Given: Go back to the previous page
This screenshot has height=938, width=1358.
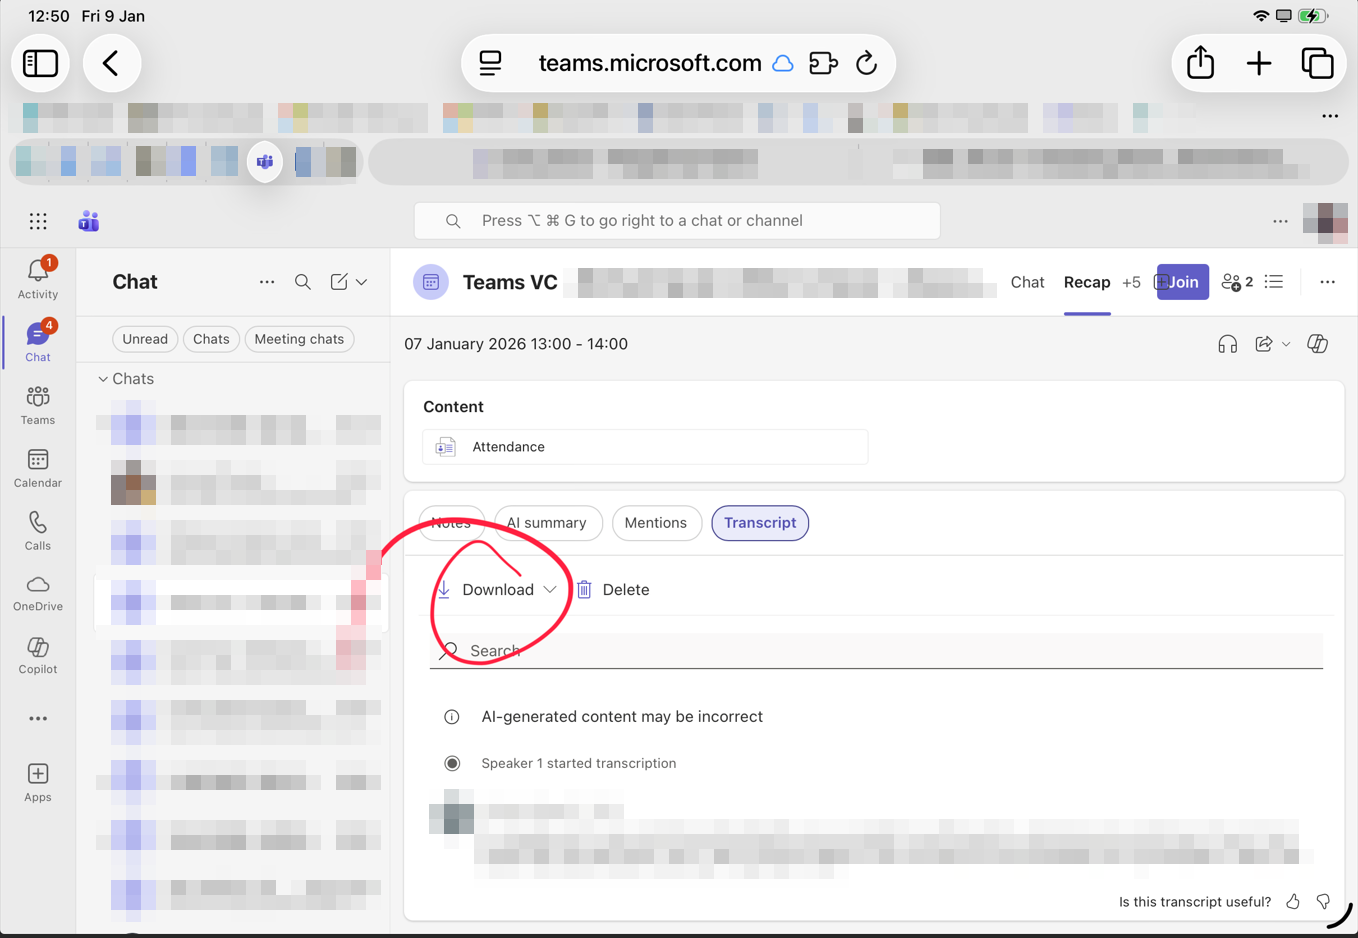Looking at the screenshot, I should point(111,63).
